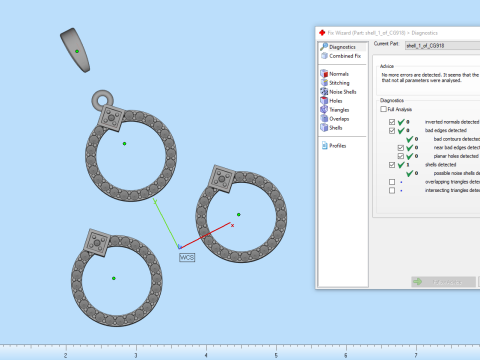Toggle the planar holes detected checkbox

pos(401,156)
